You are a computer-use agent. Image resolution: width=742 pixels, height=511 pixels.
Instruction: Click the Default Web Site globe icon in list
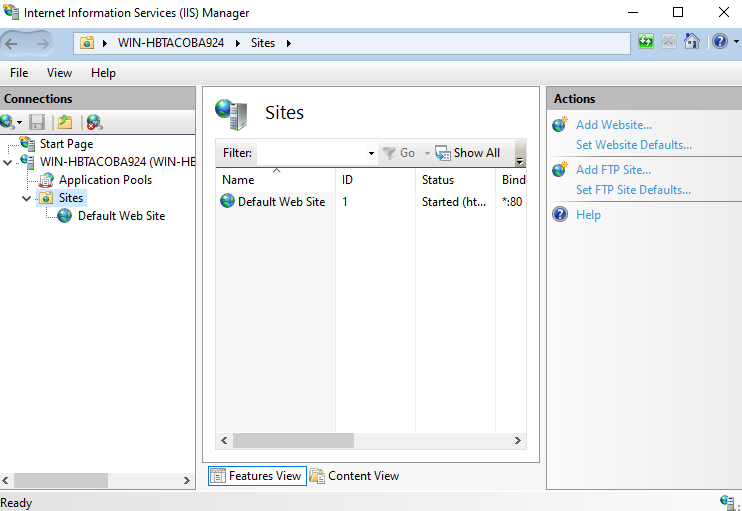point(228,201)
